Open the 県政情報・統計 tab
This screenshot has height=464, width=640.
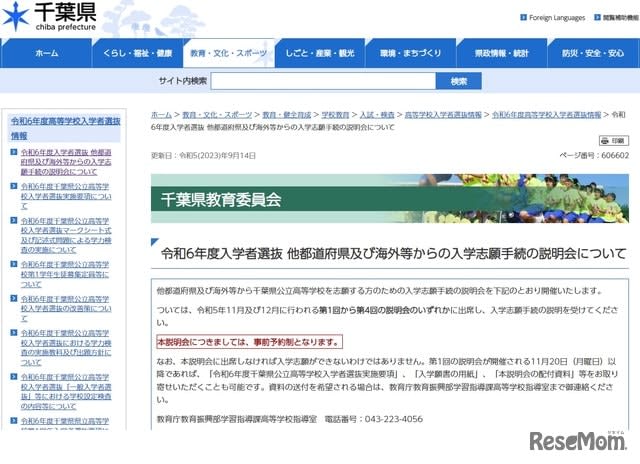click(502, 53)
